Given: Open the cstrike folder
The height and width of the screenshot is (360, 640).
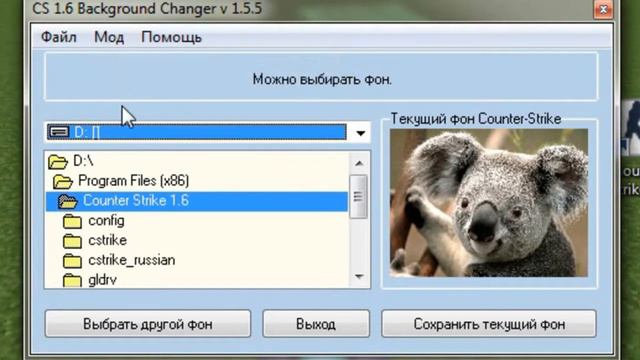Looking at the screenshot, I should (107, 240).
